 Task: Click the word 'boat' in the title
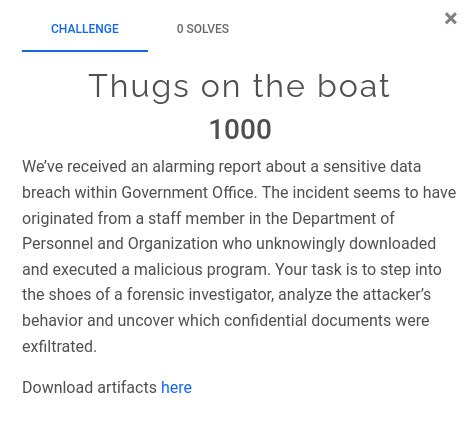[354, 86]
